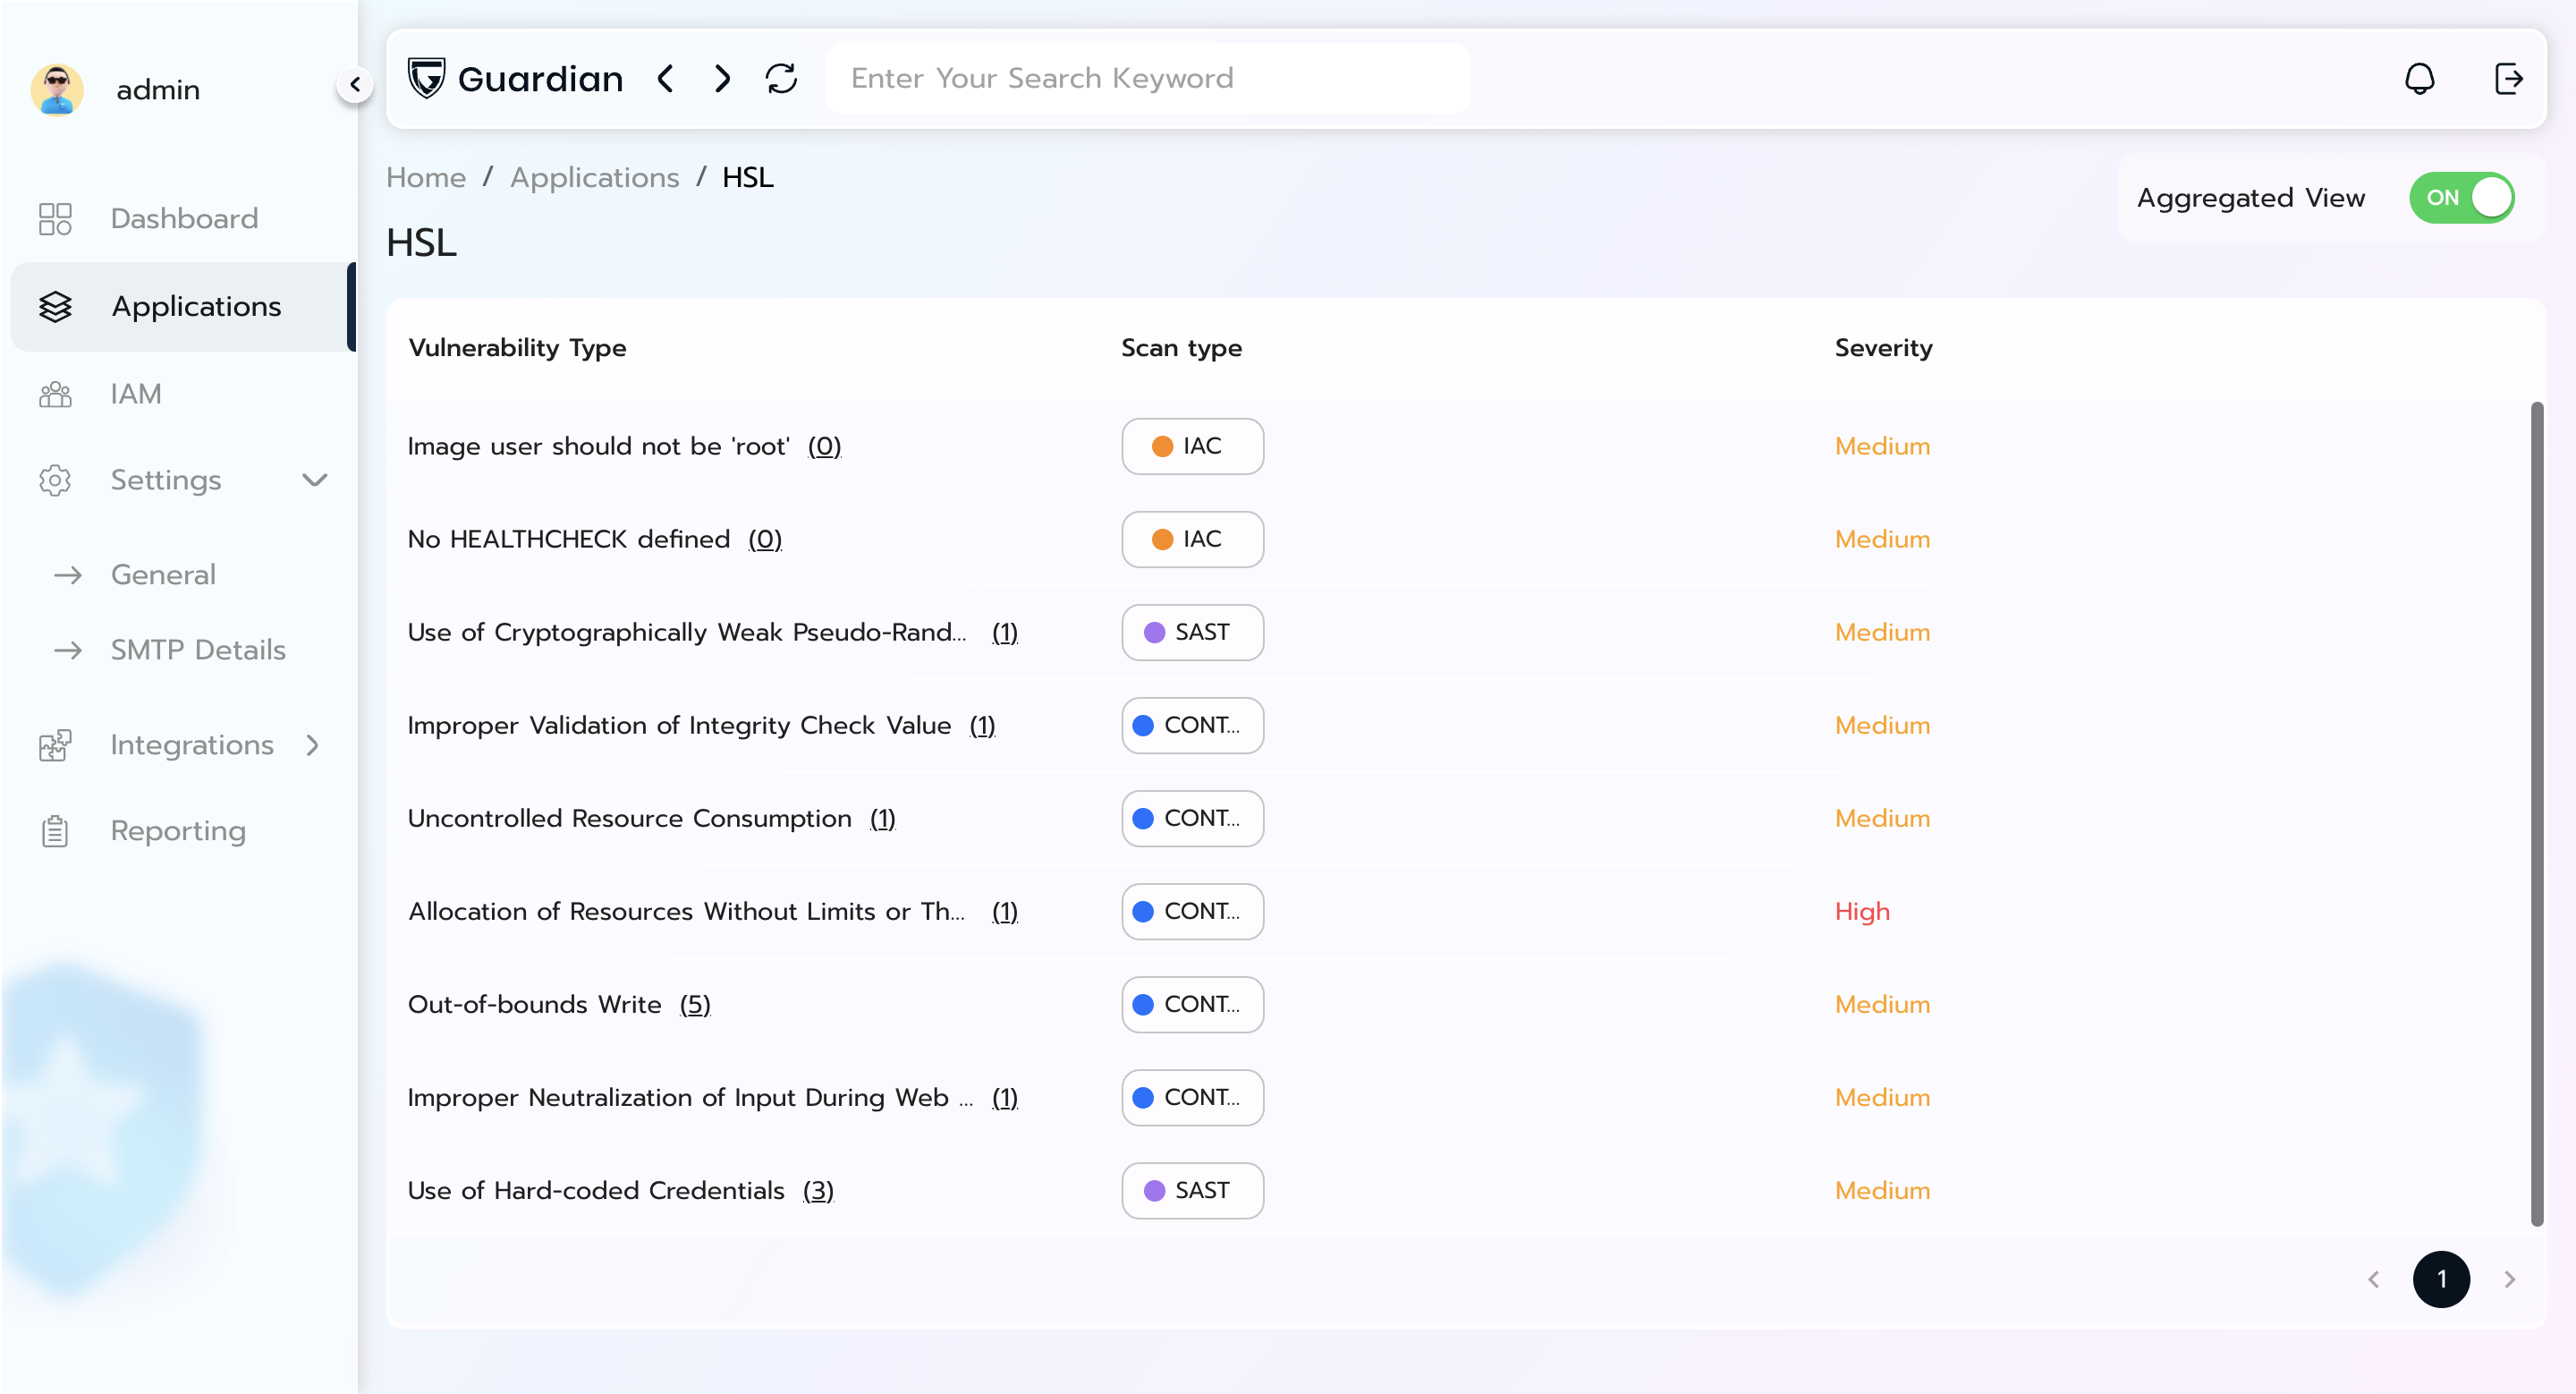2576x1394 pixels.
Task: Click the HSL breadcrumb item
Action: click(x=748, y=178)
